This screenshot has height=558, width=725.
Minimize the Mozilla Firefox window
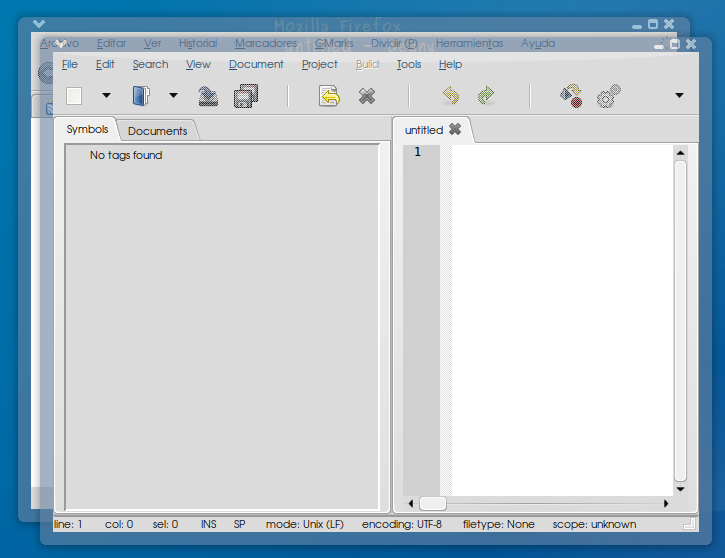637,27
